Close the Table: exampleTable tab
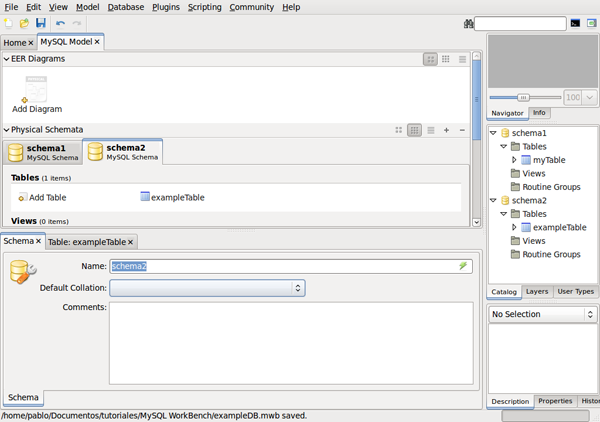This screenshot has width=600, height=422. pyautogui.click(x=130, y=242)
